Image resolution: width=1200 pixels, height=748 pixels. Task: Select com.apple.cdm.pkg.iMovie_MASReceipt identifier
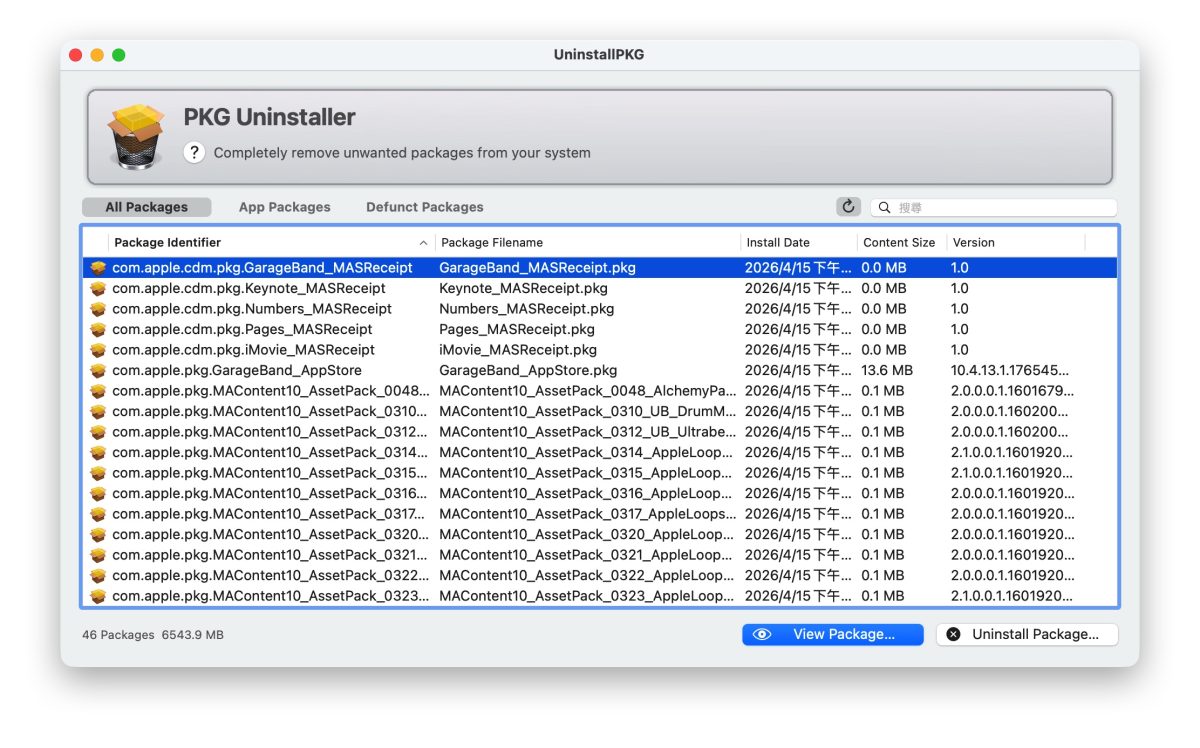tap(244, 350)
